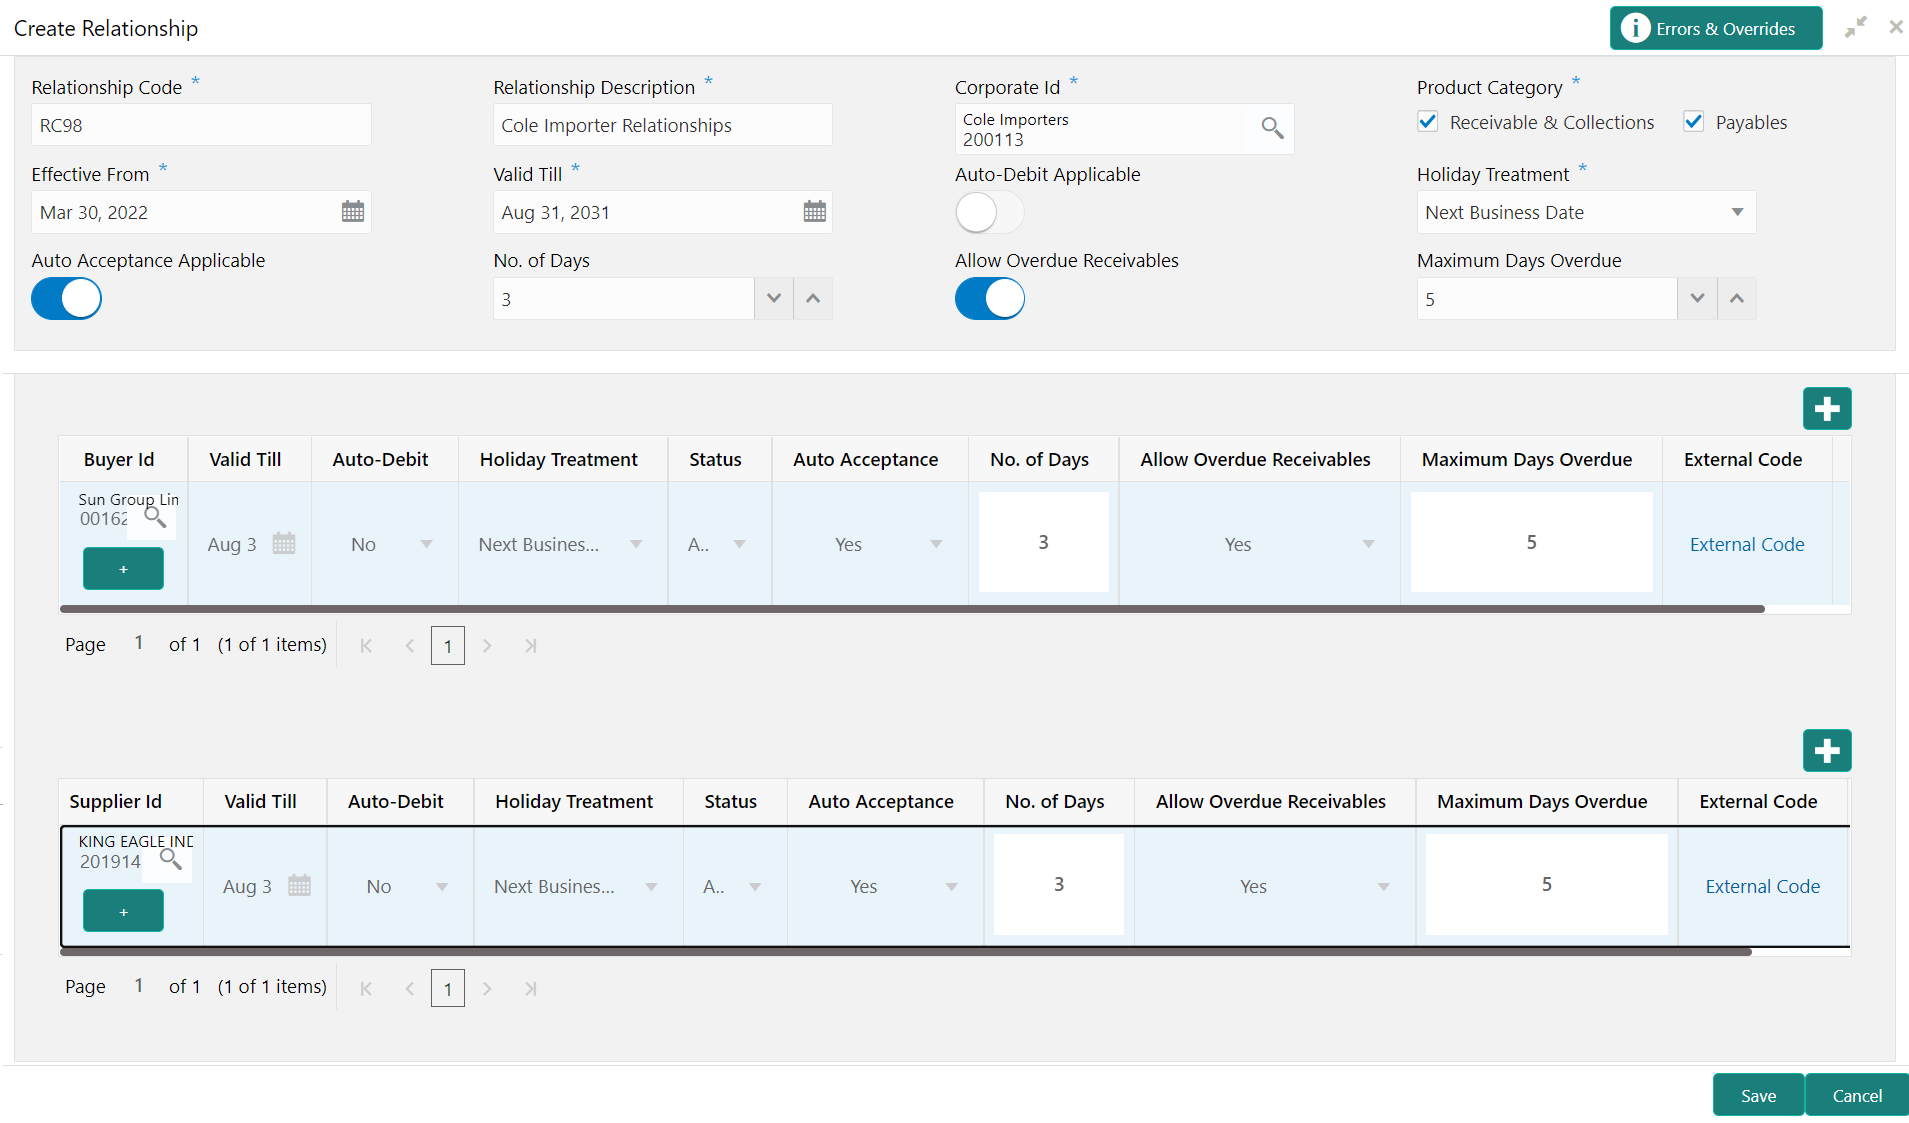Cancel creating the relationship
Image resolution: width=1909 pixels, height=1123 pixels.
[1857, 1095]
